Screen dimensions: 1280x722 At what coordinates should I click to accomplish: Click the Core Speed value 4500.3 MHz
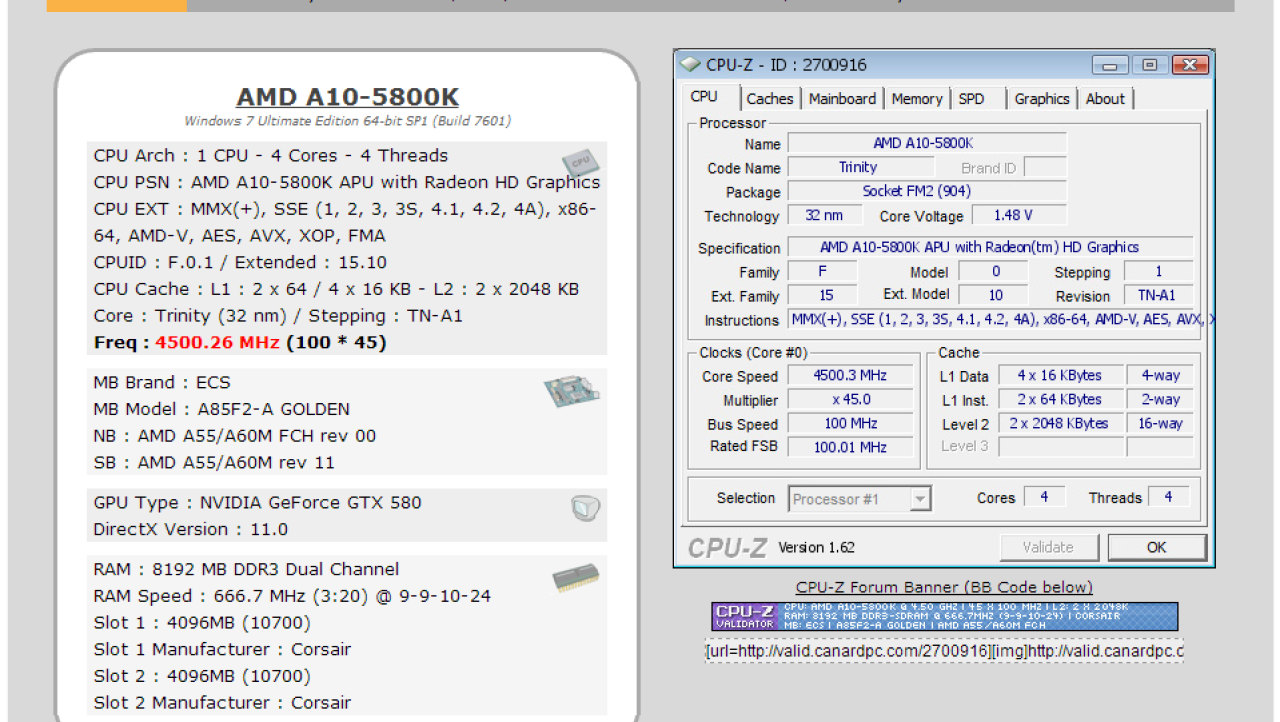850,376
